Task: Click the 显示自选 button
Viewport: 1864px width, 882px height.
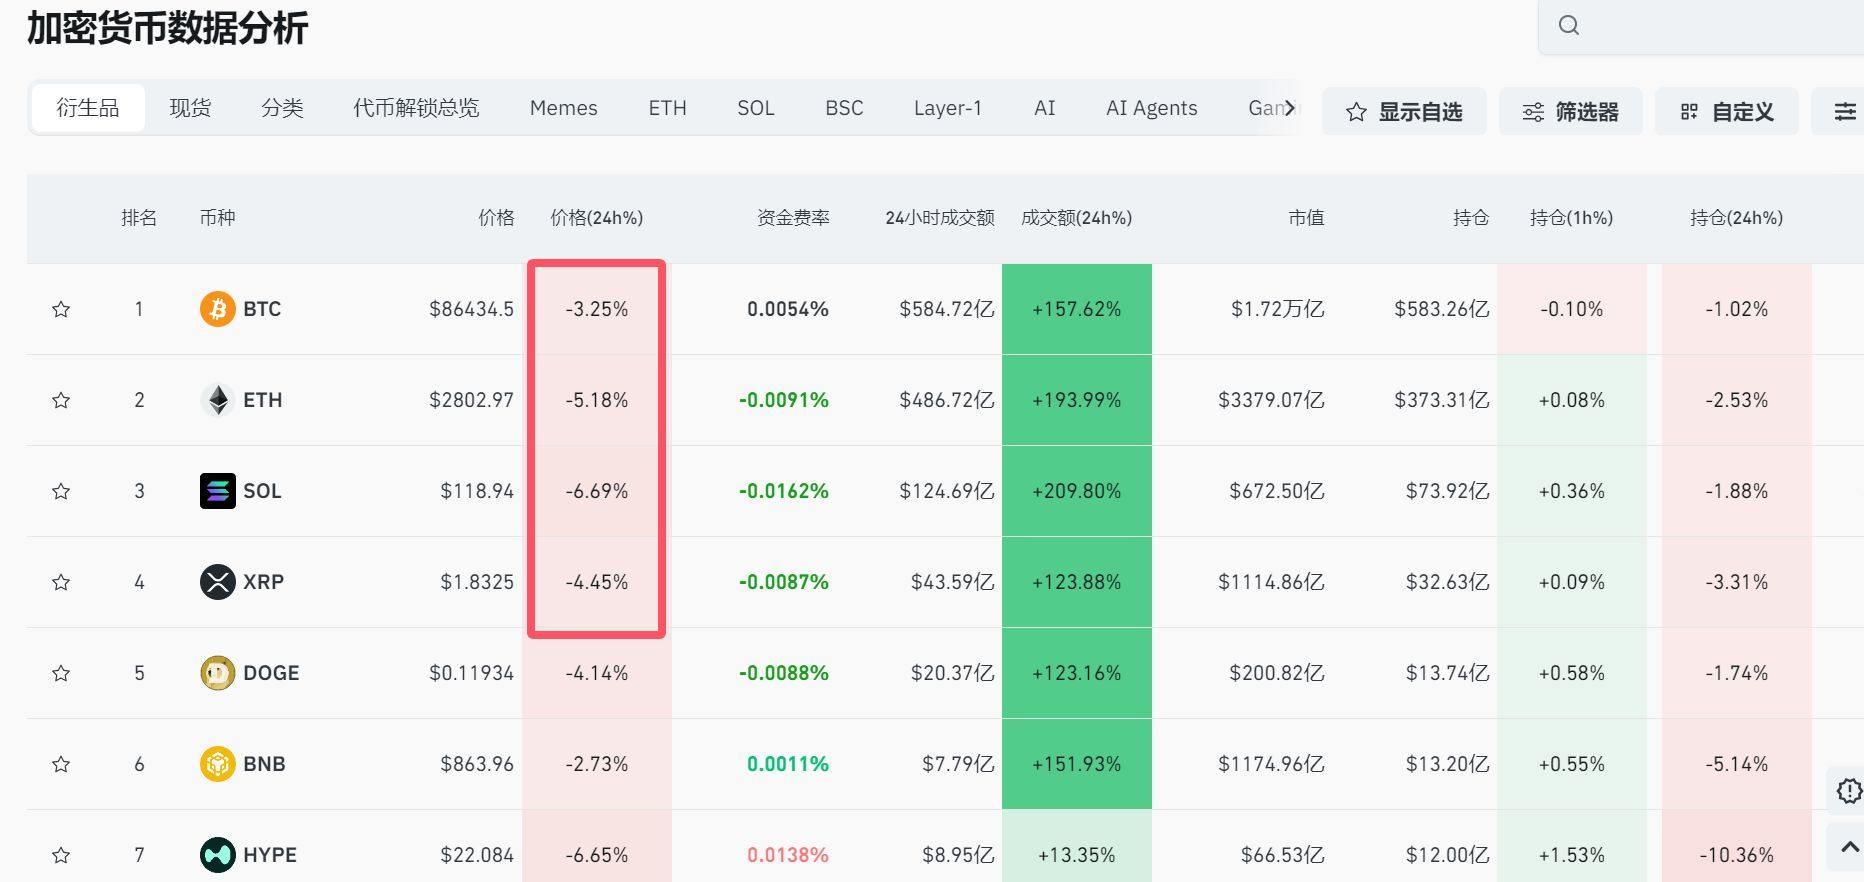Action: [x=1404, y=112]
